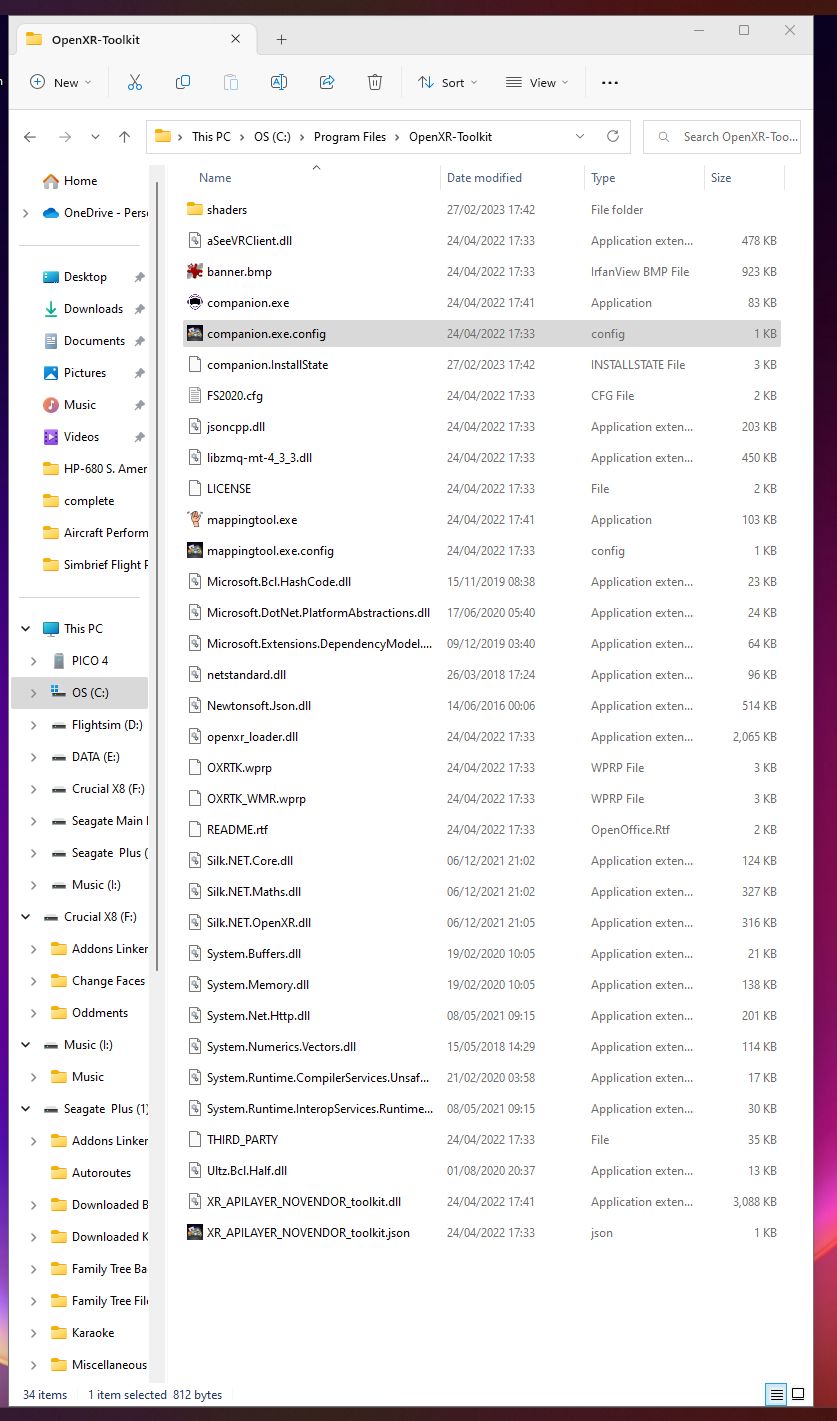837x1421 pixels.
Task: Click the Share icon in toolbar
Action: [327, 82]
